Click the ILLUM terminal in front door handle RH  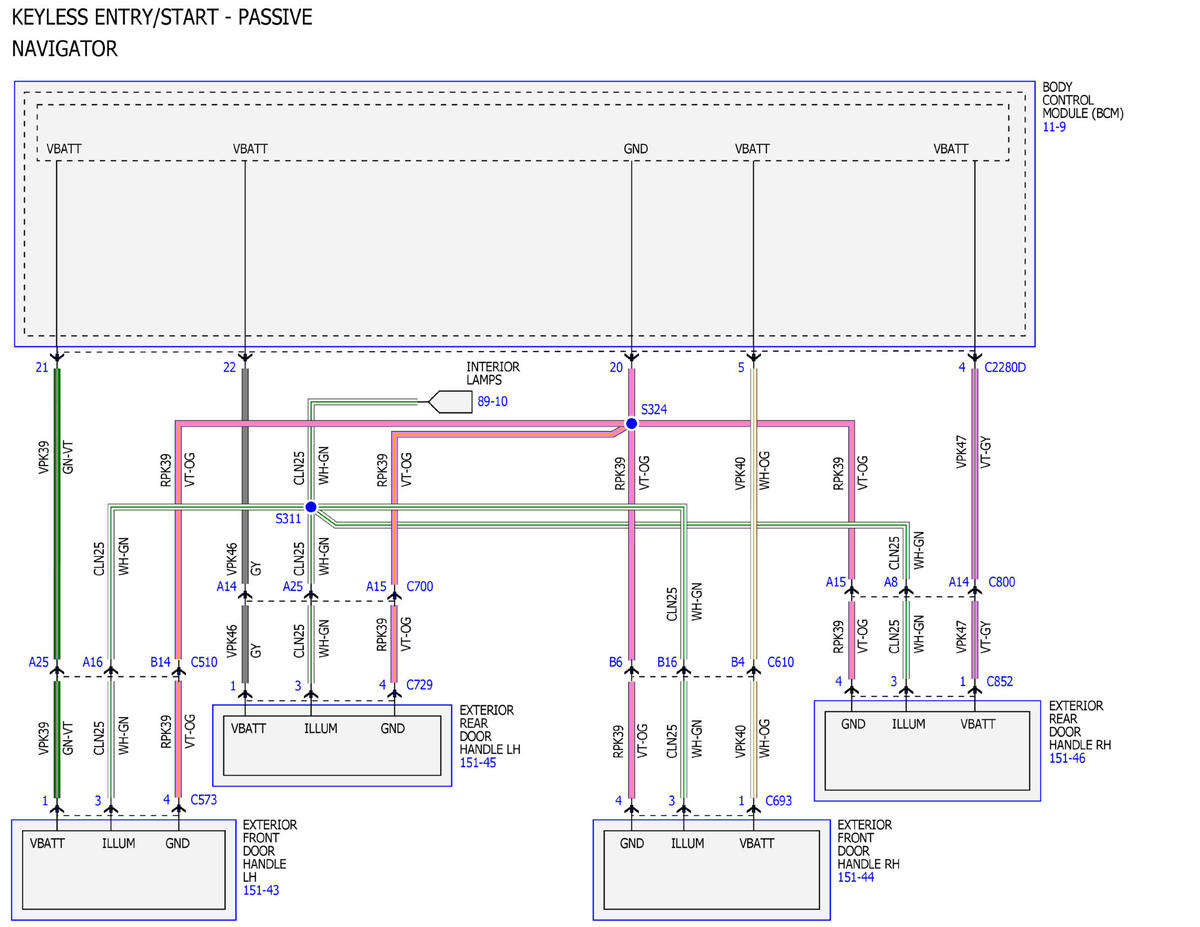(x=687, y=844)
